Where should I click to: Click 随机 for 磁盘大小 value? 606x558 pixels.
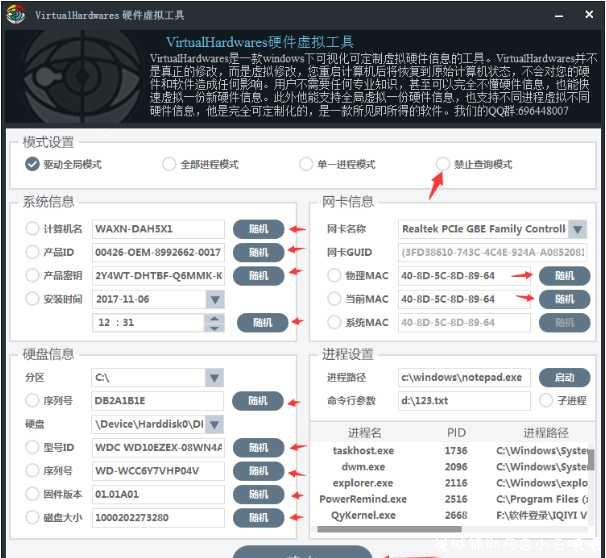[259, 517]
